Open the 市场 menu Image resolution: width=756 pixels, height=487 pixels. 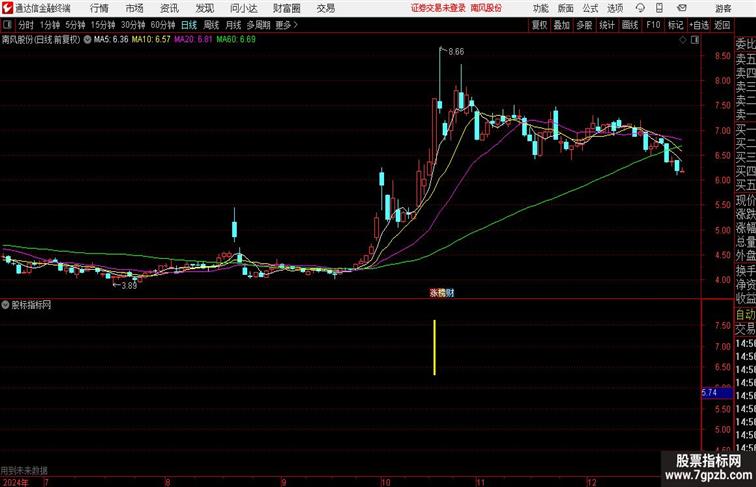[x=135, y=8]
